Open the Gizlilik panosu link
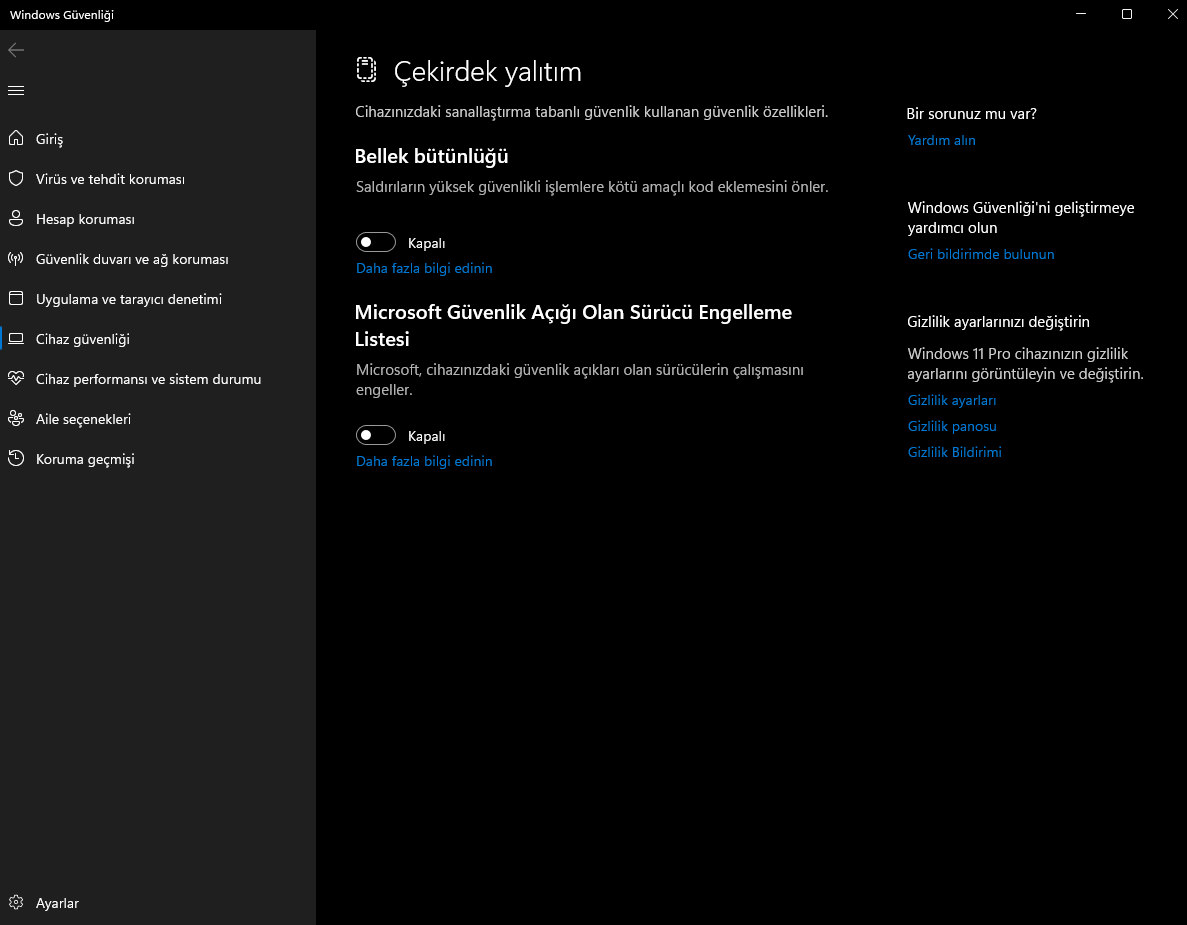This screenshot has height=925, width=1187. (951, 426)
